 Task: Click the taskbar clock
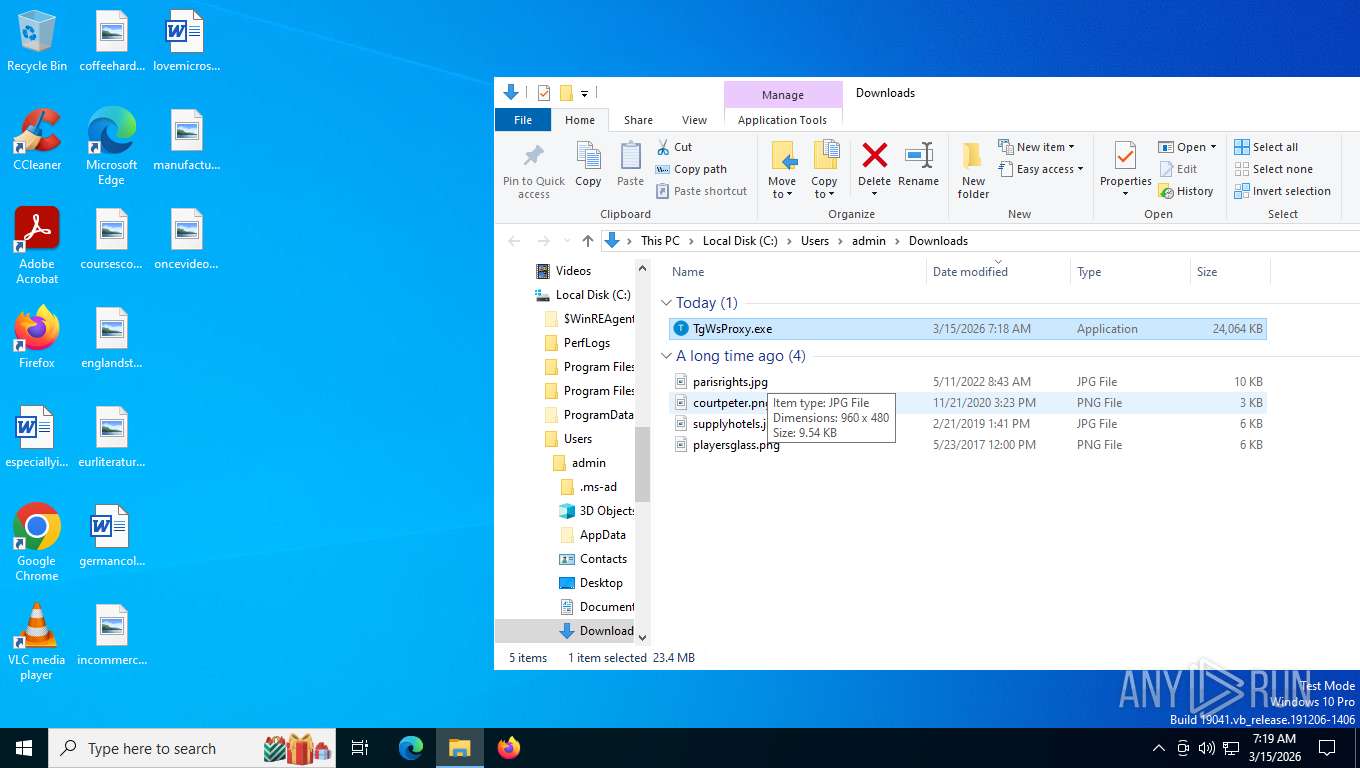pyautogui.click(x=1273, y=748)
